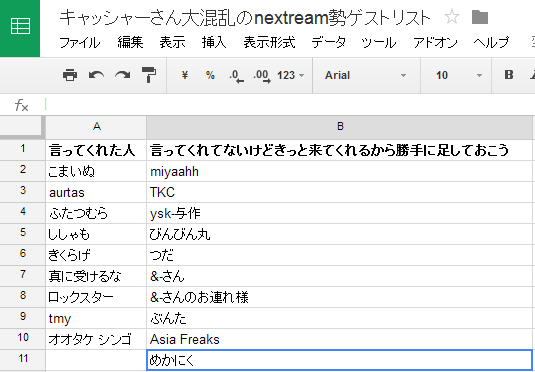Open the データ menu
535x372 pixels.
(329, 43)
